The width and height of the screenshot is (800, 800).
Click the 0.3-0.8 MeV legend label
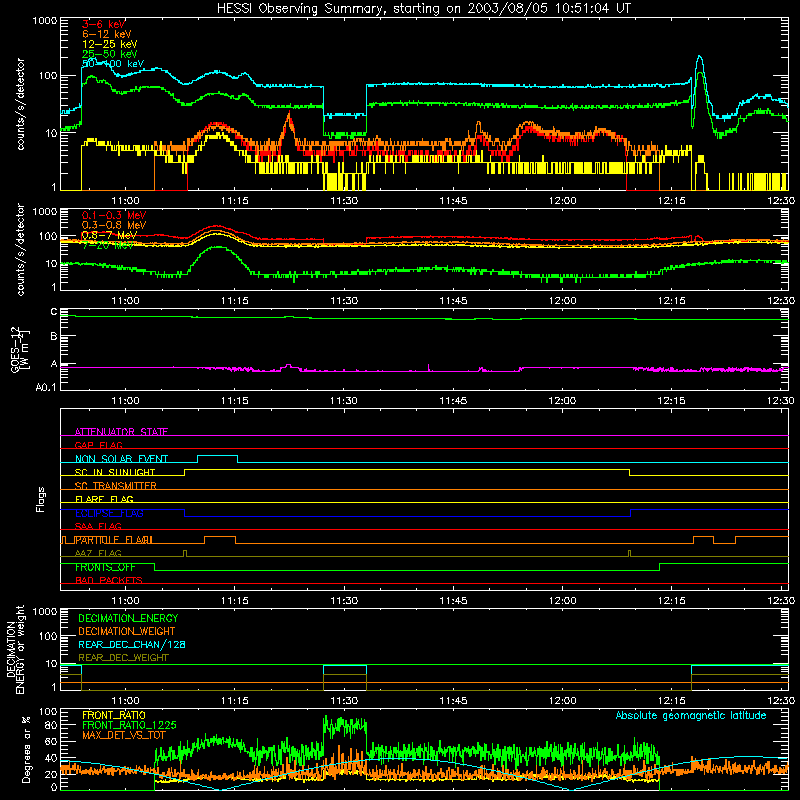click(114, 225)
